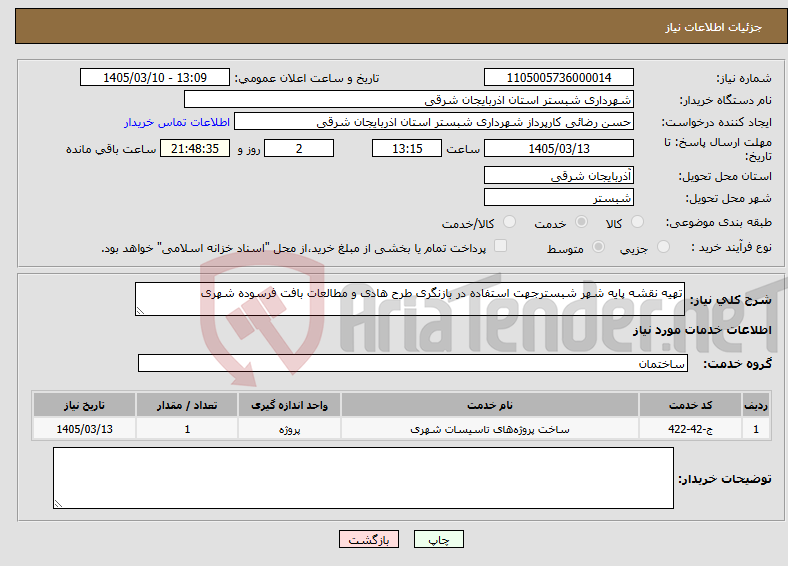This screenshot has height=566, width=788.
Task: Select the جزیی purchase type radio
Action: (663, 246)
